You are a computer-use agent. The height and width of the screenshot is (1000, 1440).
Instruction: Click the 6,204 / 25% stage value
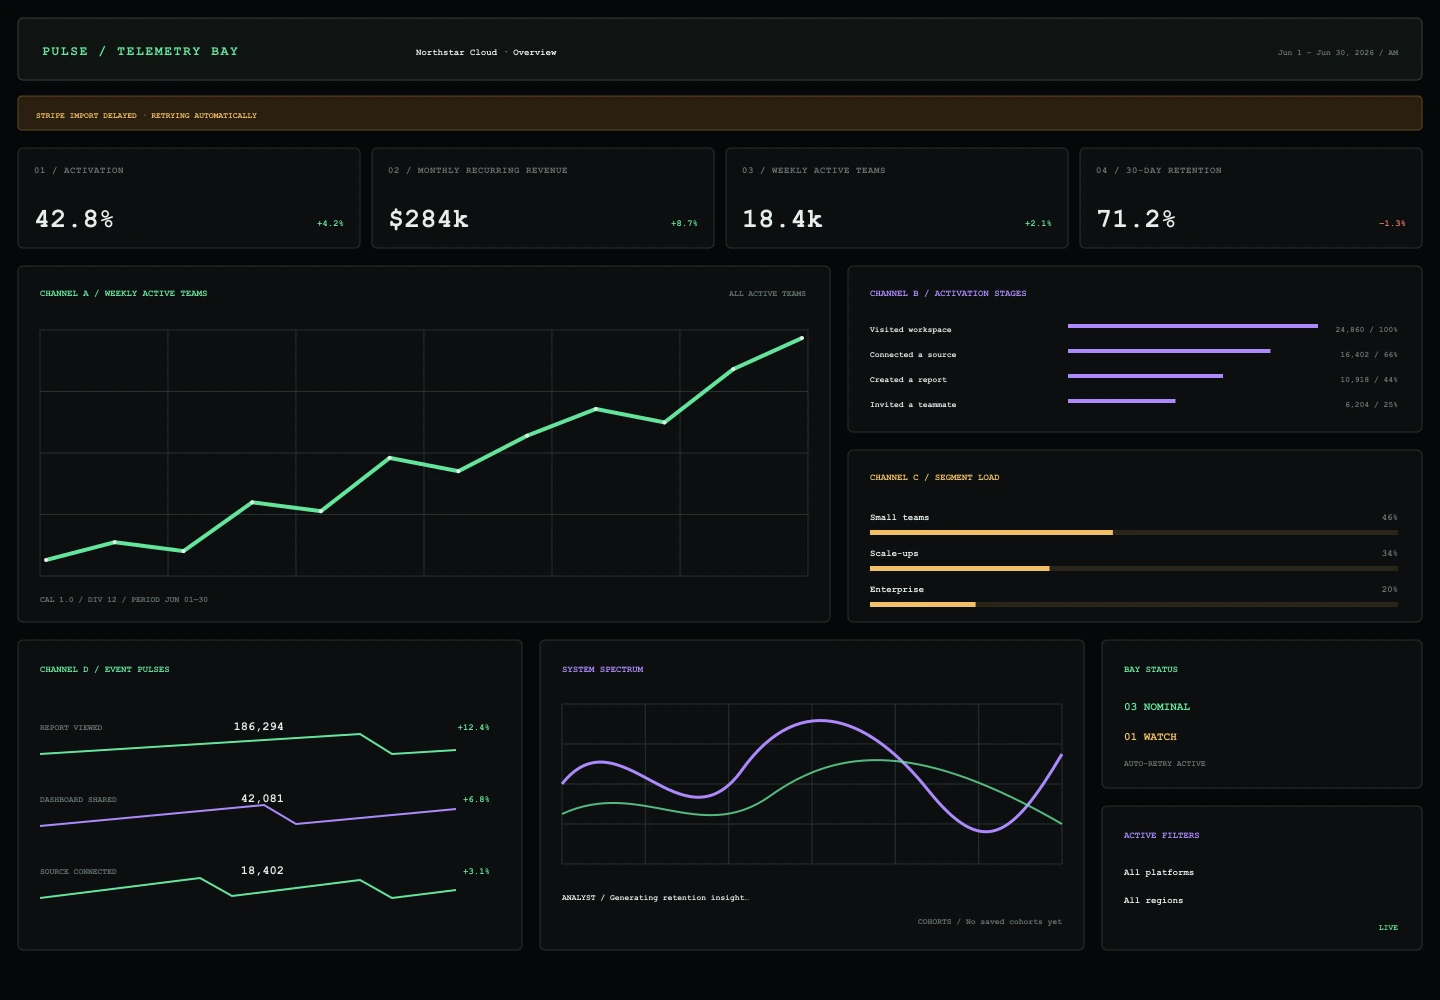(x=1371, y=404)
